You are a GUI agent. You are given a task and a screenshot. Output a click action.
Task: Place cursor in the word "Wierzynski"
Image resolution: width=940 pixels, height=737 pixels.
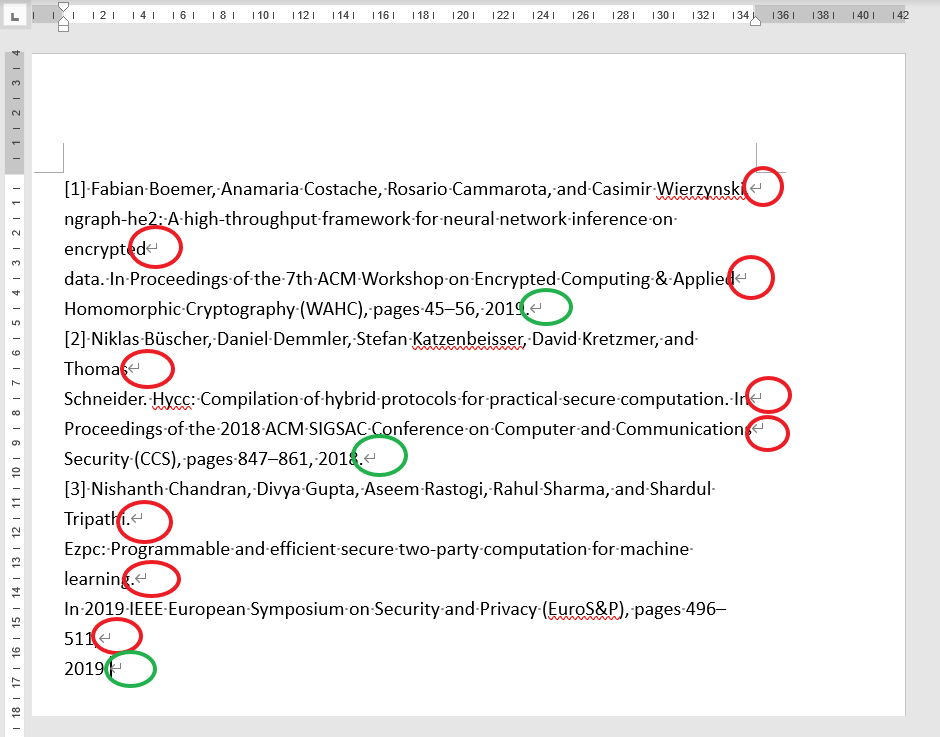[701, 189]
